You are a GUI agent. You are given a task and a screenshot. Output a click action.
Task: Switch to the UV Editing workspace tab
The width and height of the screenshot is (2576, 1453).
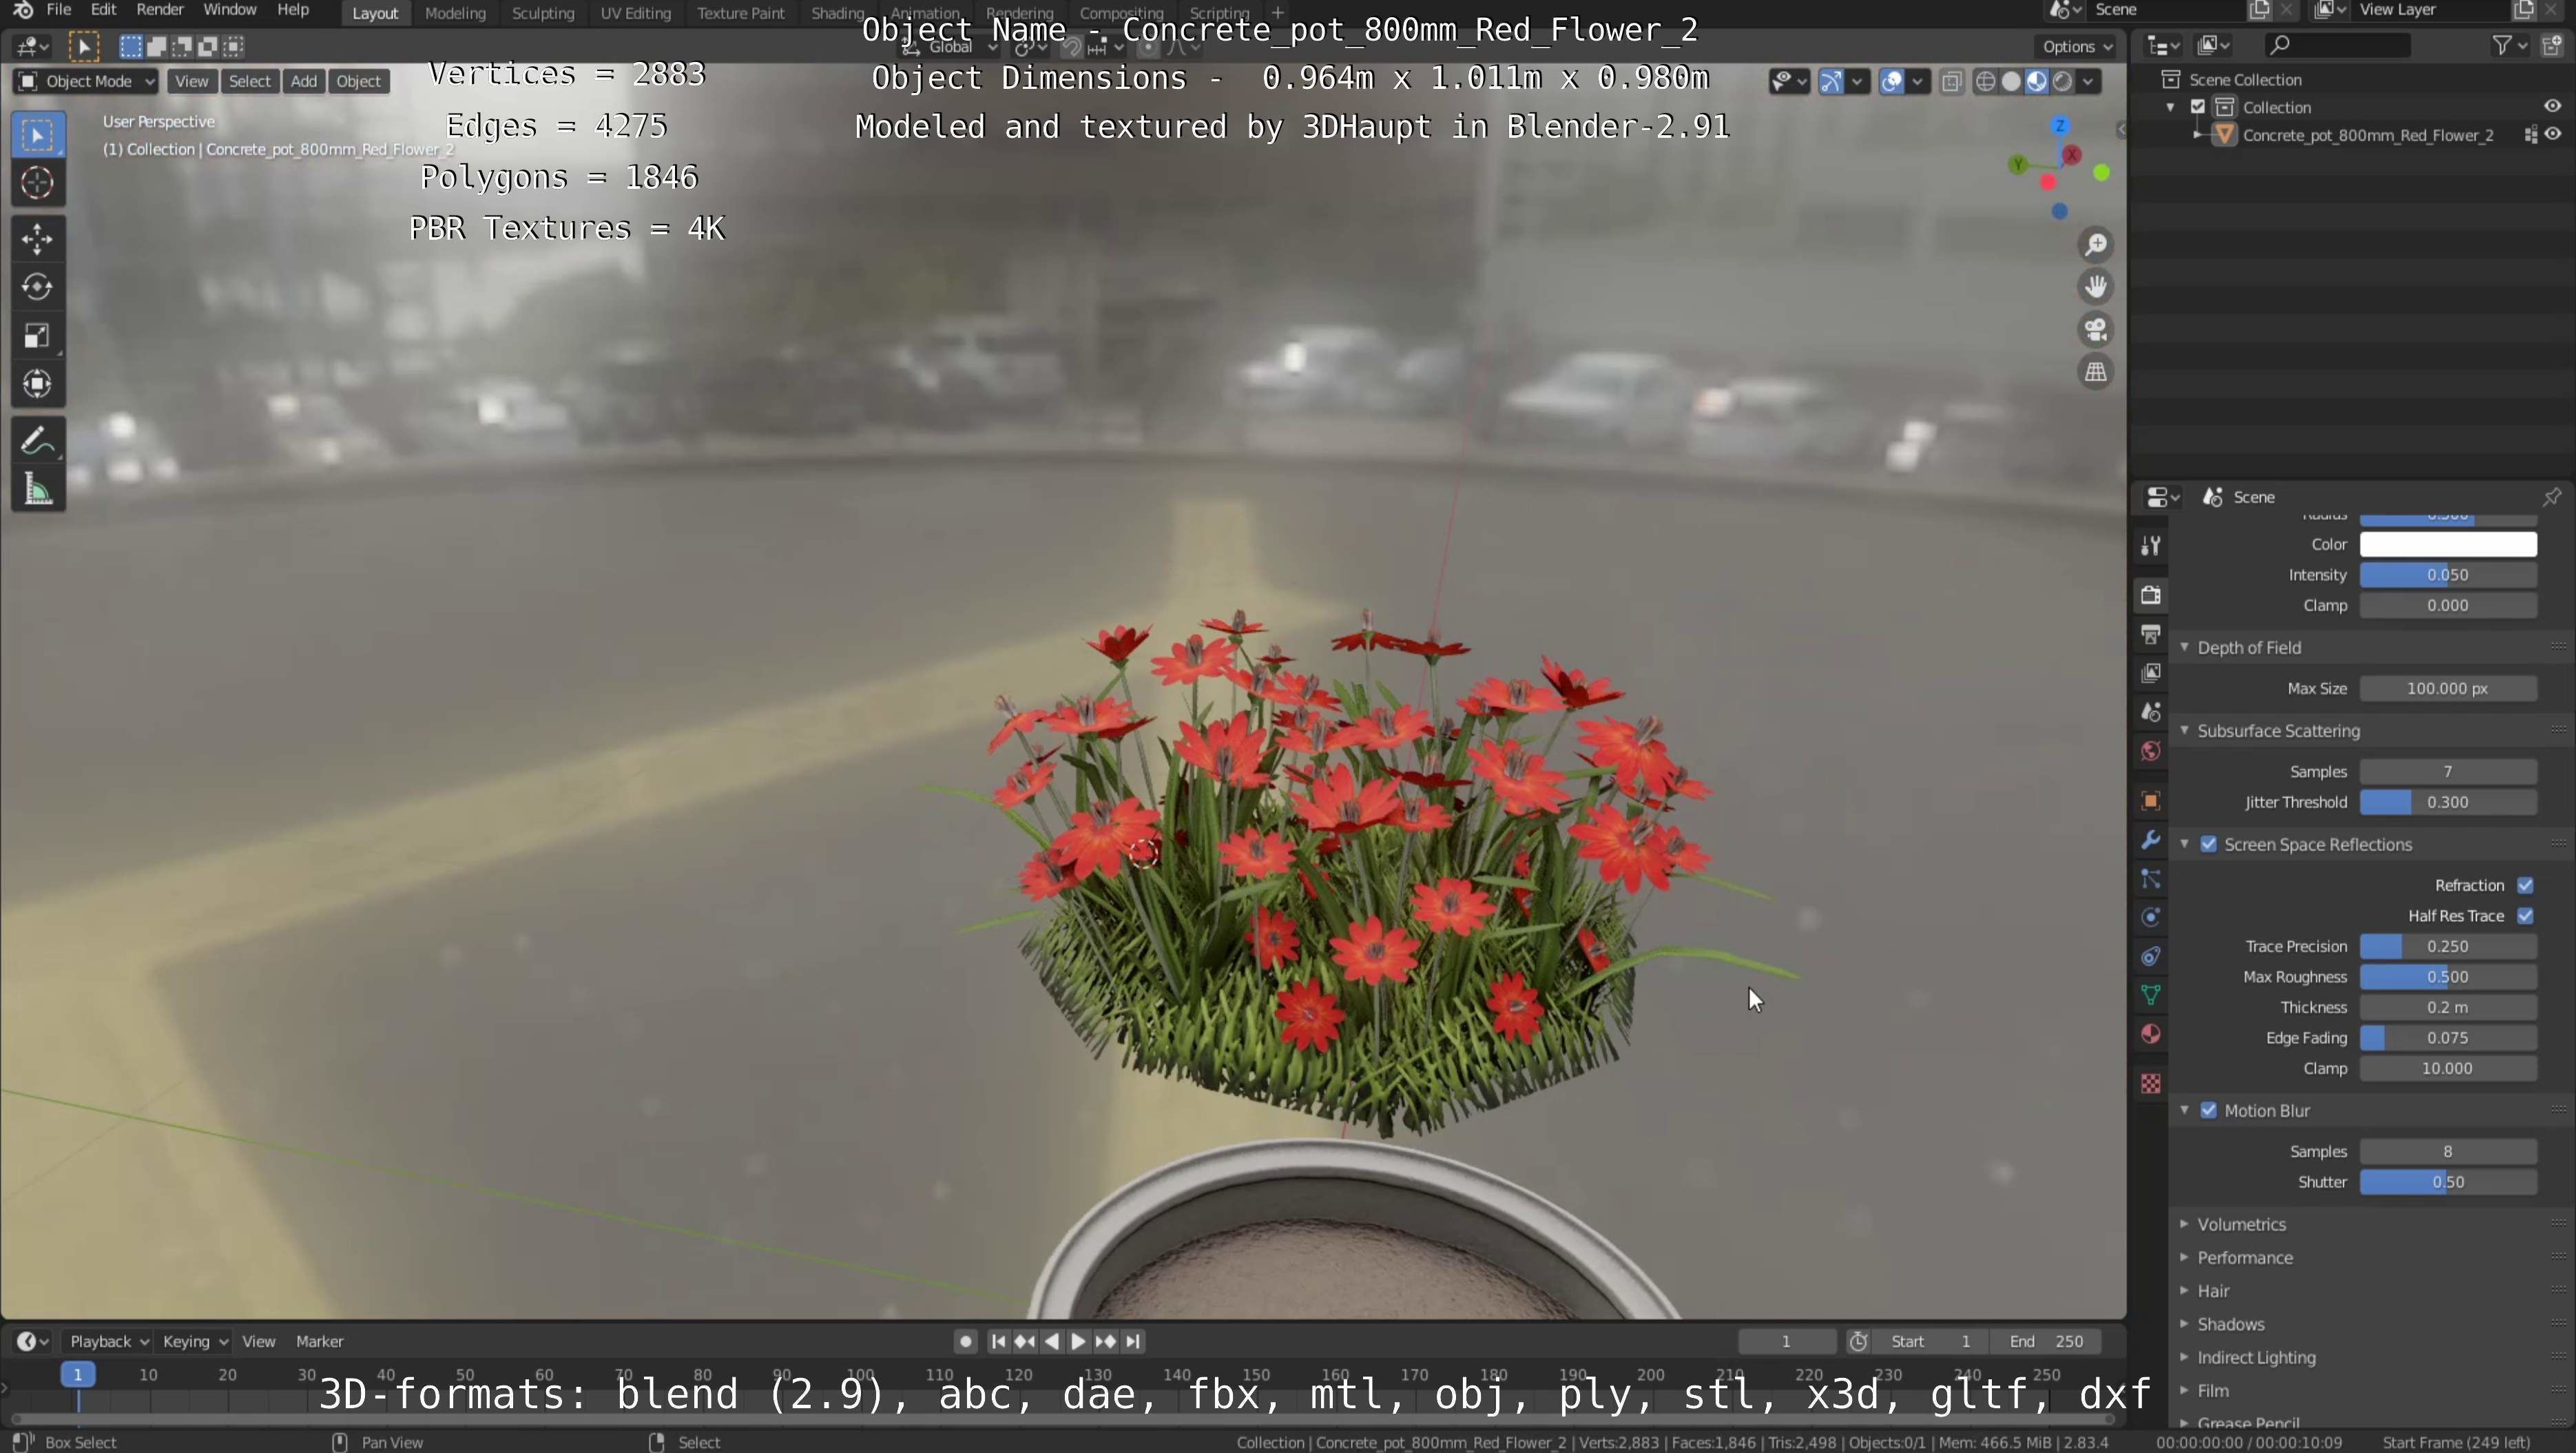tap(635, 13)
